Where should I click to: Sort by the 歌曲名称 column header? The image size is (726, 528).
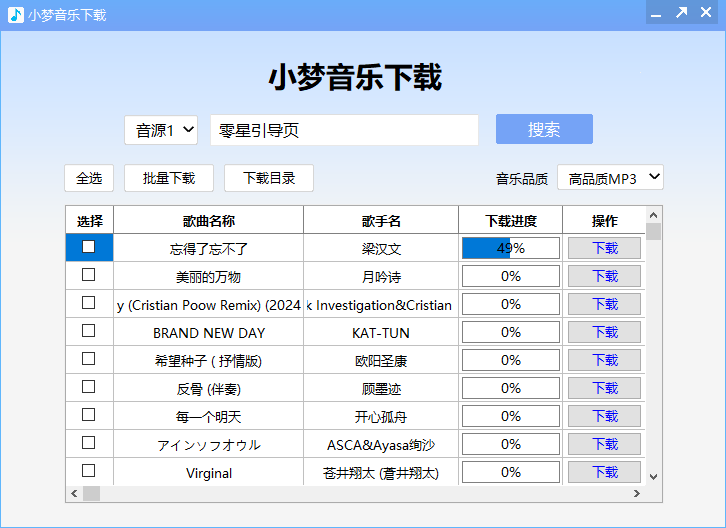click(208, 221)
